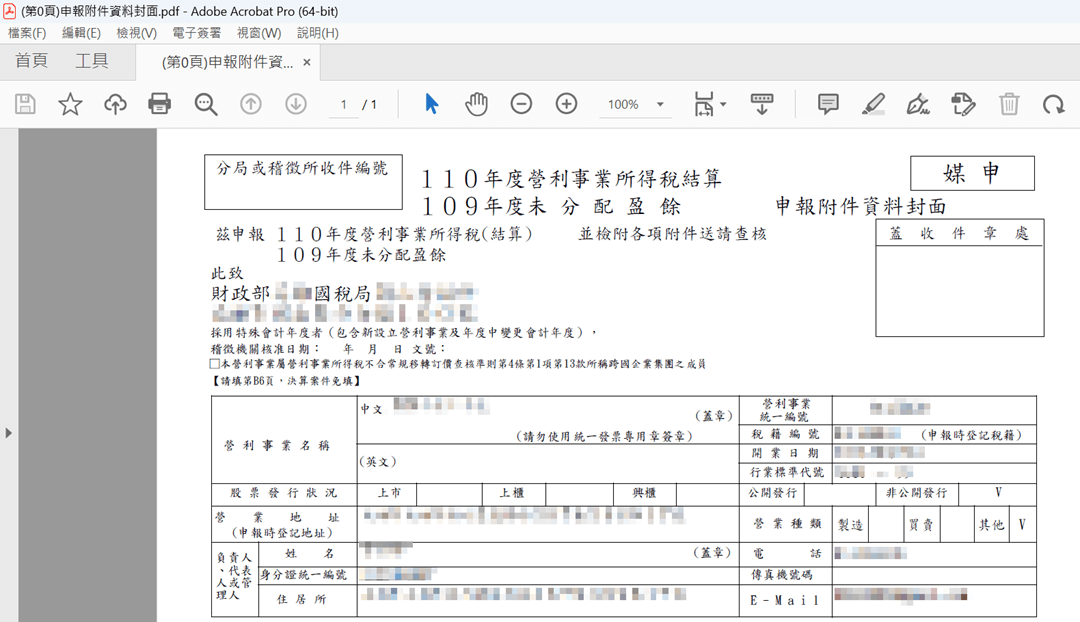Print the document with printer icon
This screenshot has height=622, width=1080.
[160, 104]
